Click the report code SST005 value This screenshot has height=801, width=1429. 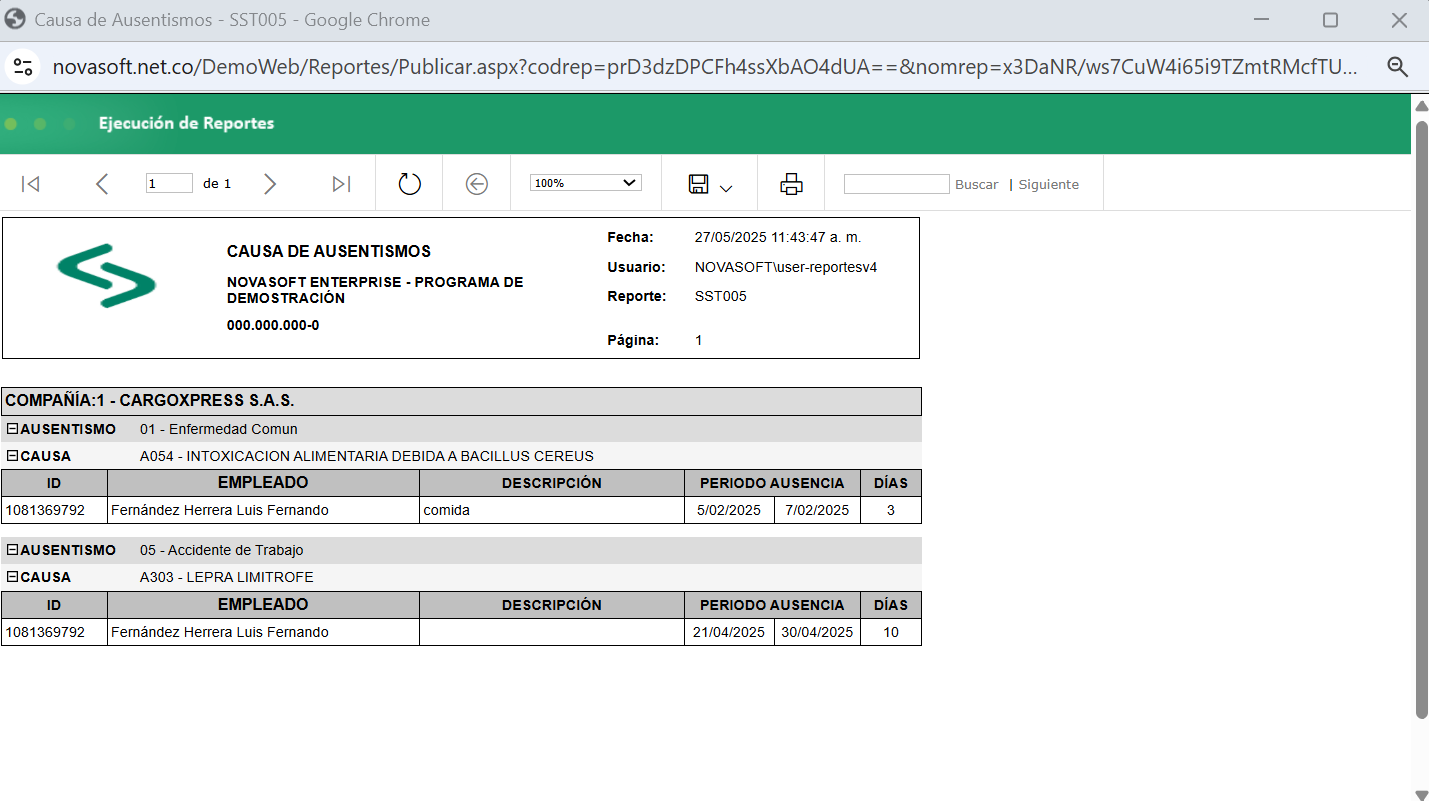coord(721,296)
